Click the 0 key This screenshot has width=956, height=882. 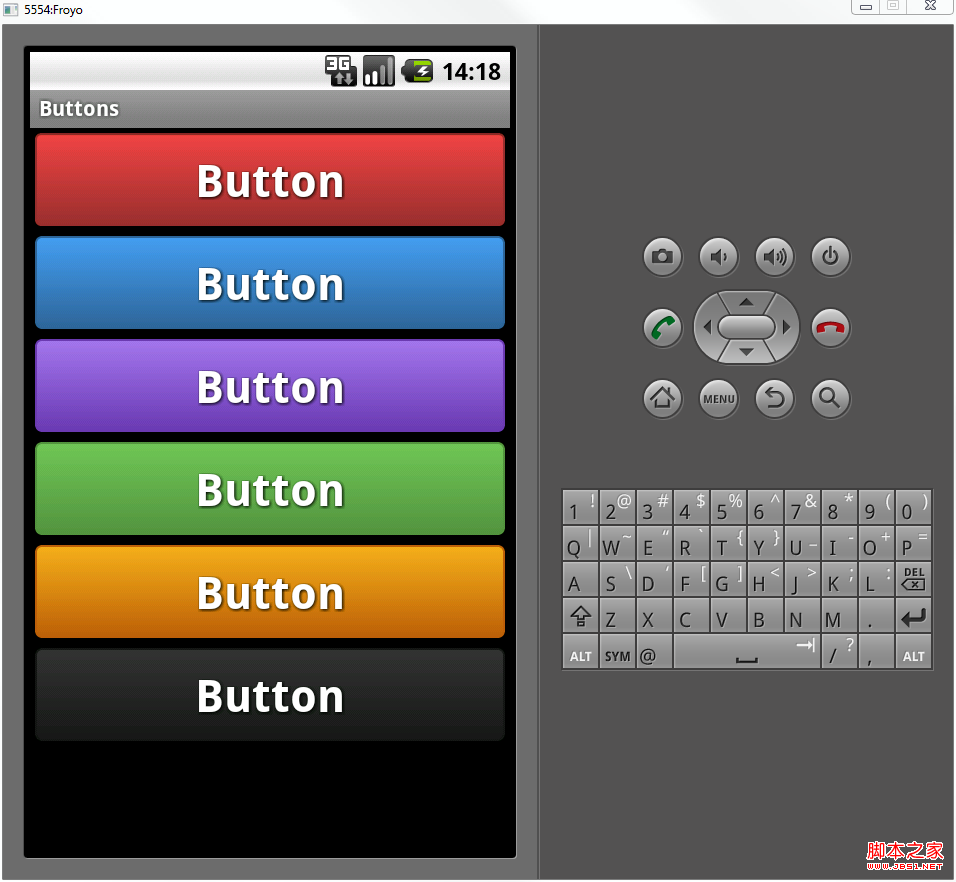click(913, 507)
